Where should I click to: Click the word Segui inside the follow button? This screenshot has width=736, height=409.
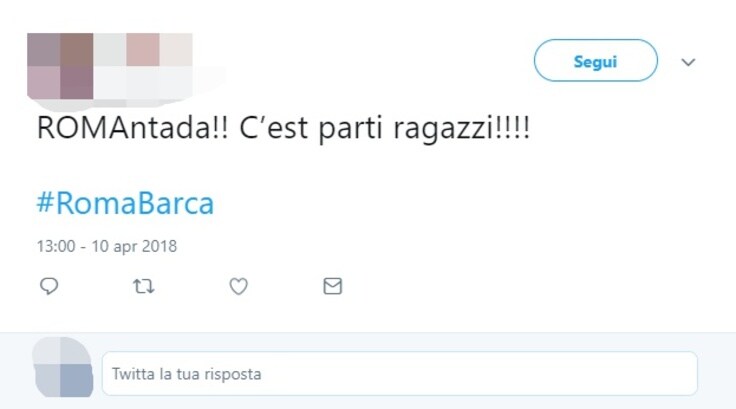(x=596, y=62)
